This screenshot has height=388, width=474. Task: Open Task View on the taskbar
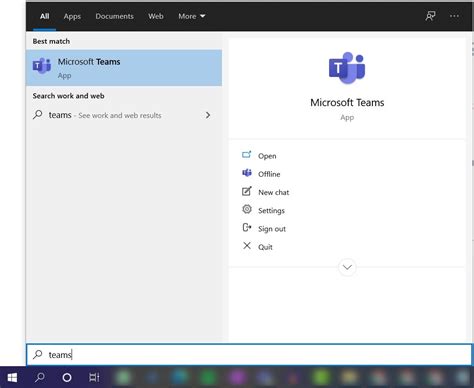pyautogui.click(x=94, y=377)
